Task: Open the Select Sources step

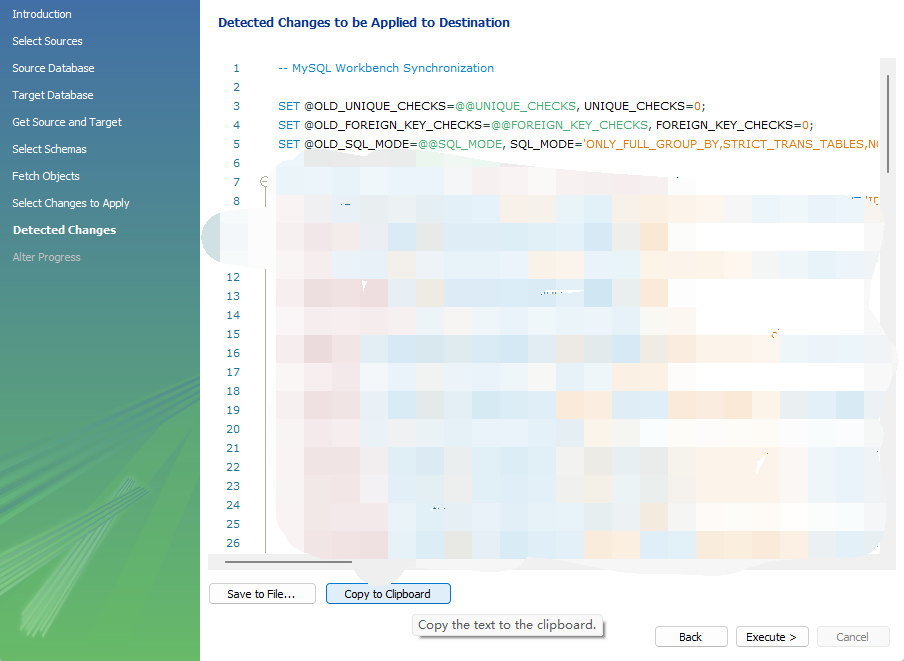Action: pos(47,41)
